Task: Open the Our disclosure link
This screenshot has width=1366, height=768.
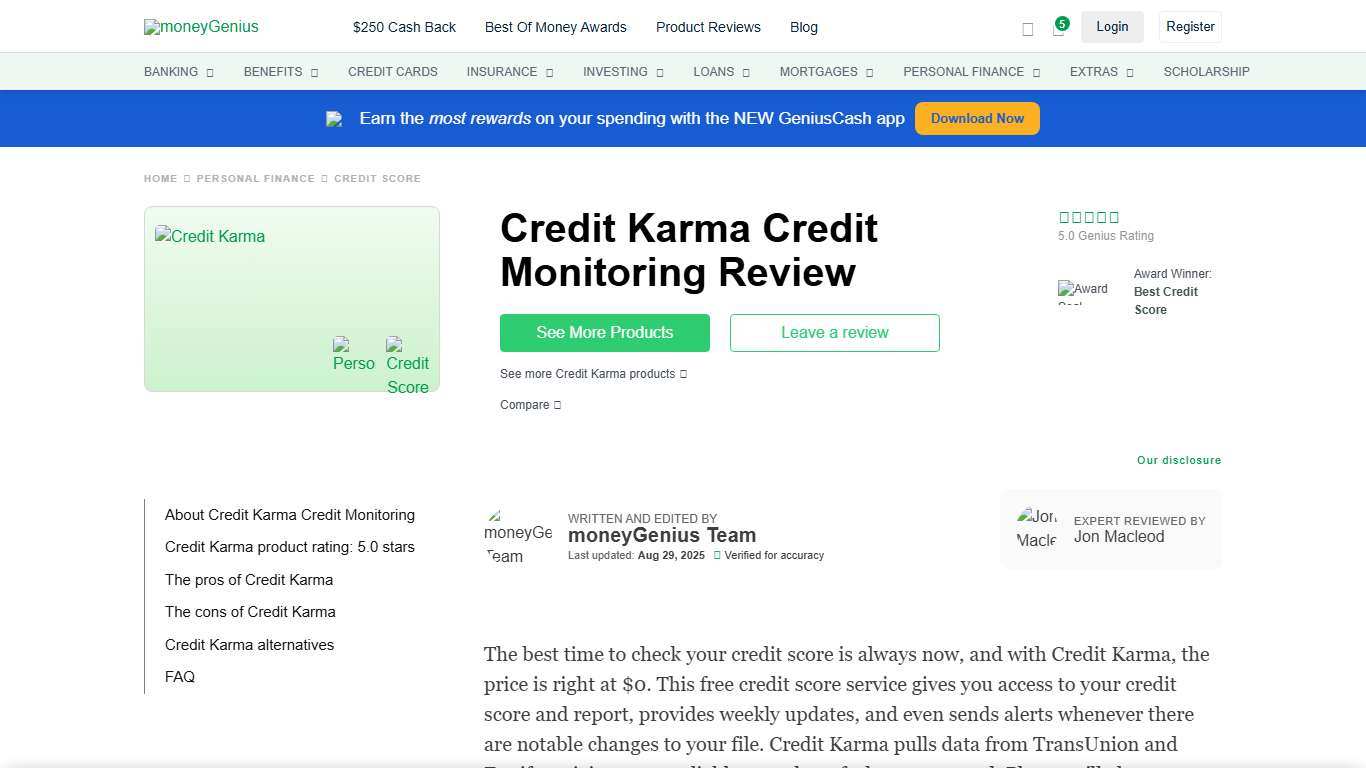Action: 1179,460
